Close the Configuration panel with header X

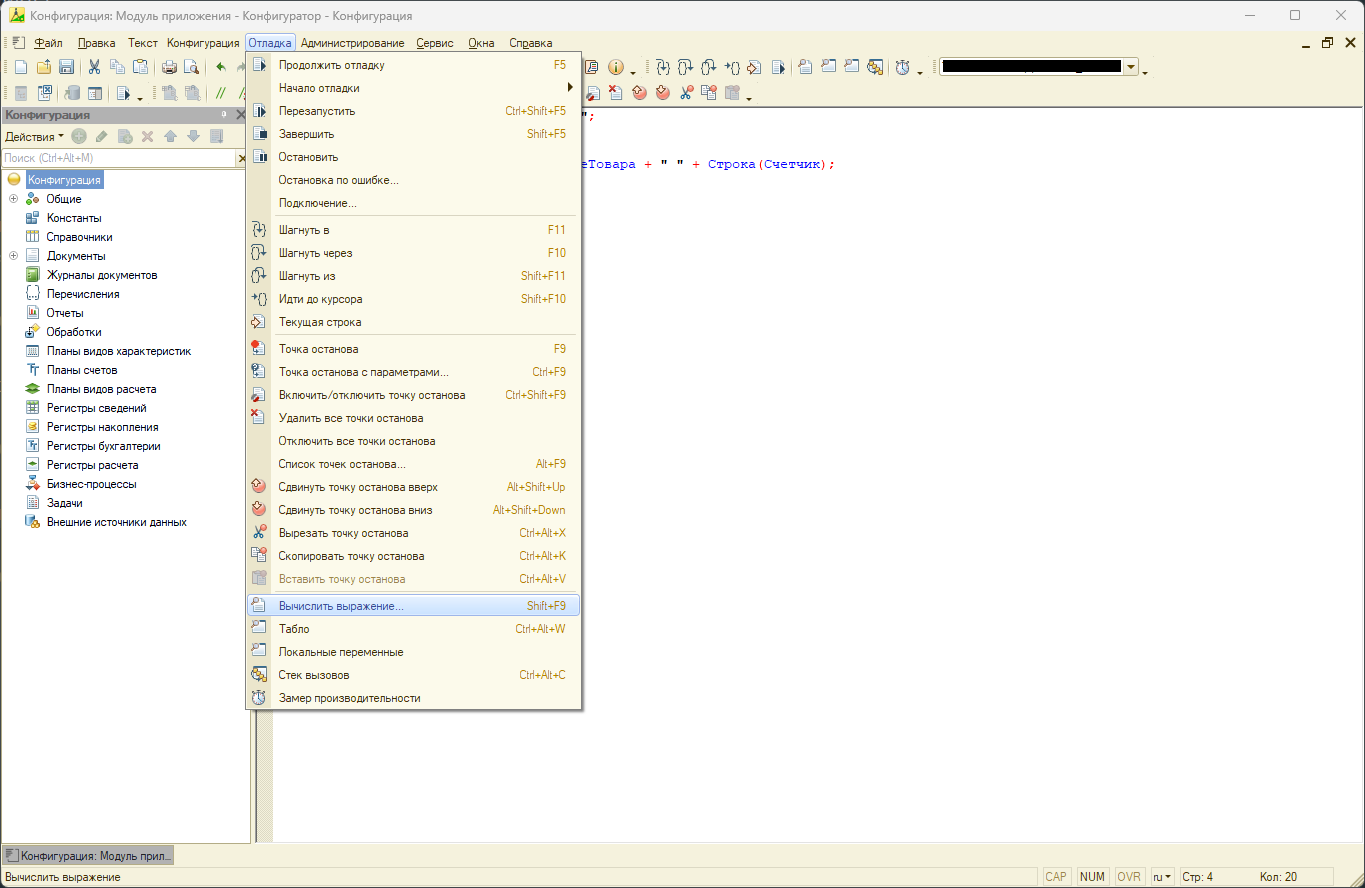pyautogui.click(x=240, y=115)
